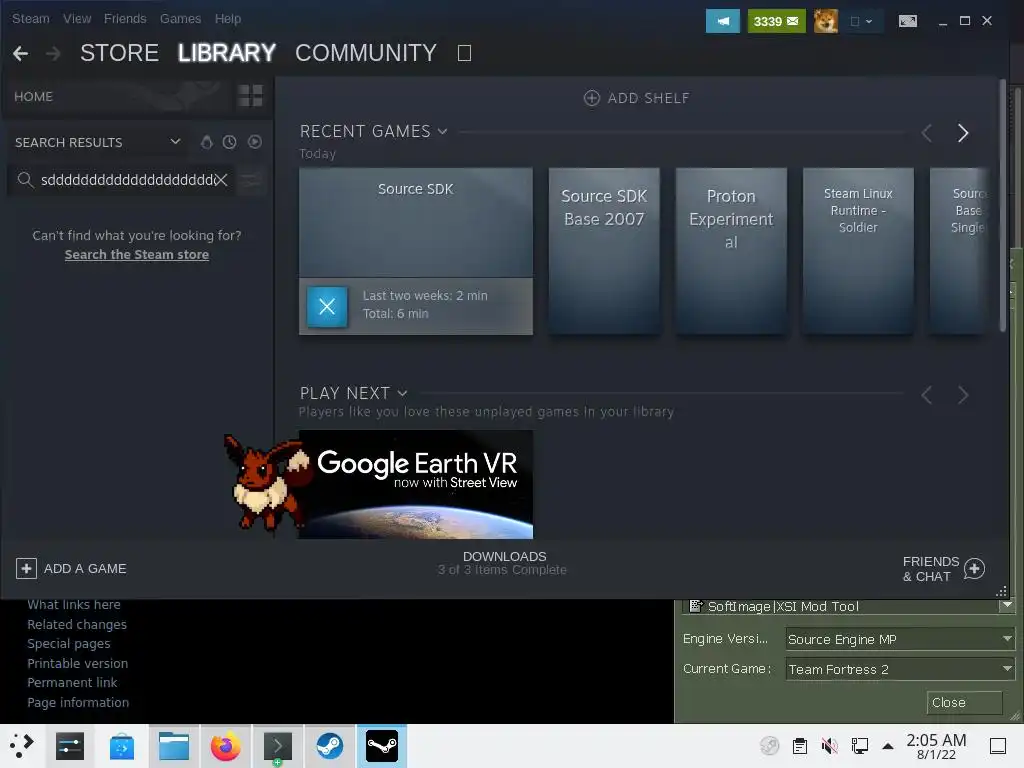Select Source SDK Base 2007 tile
1024x768 pixels.
coord(604,251)
